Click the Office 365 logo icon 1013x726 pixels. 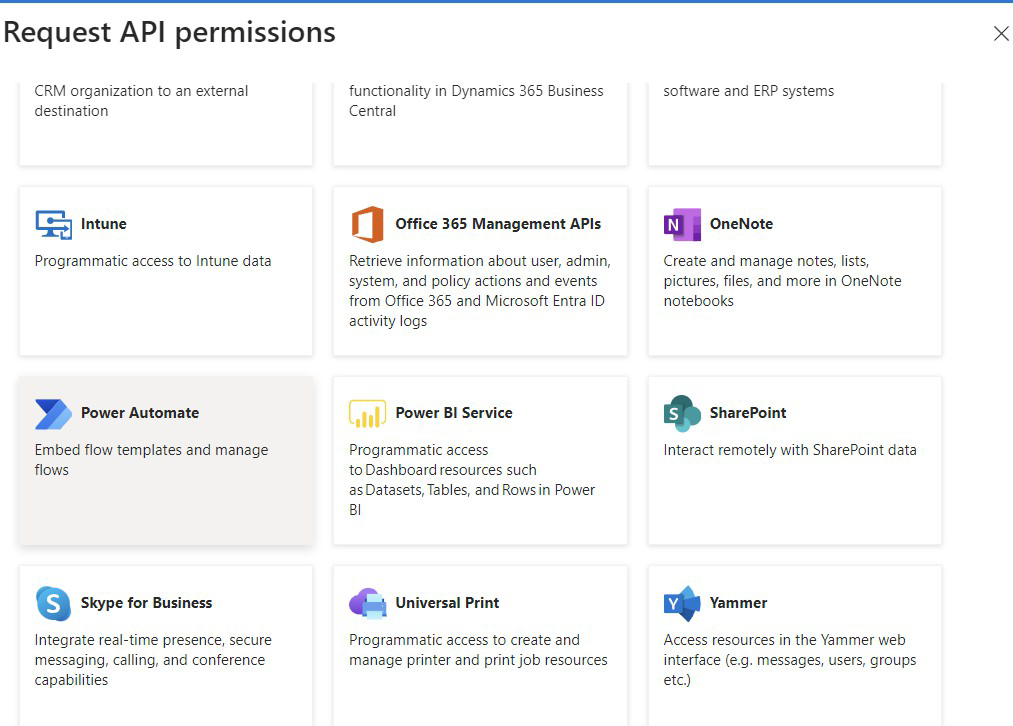click(x=368, y=224)
